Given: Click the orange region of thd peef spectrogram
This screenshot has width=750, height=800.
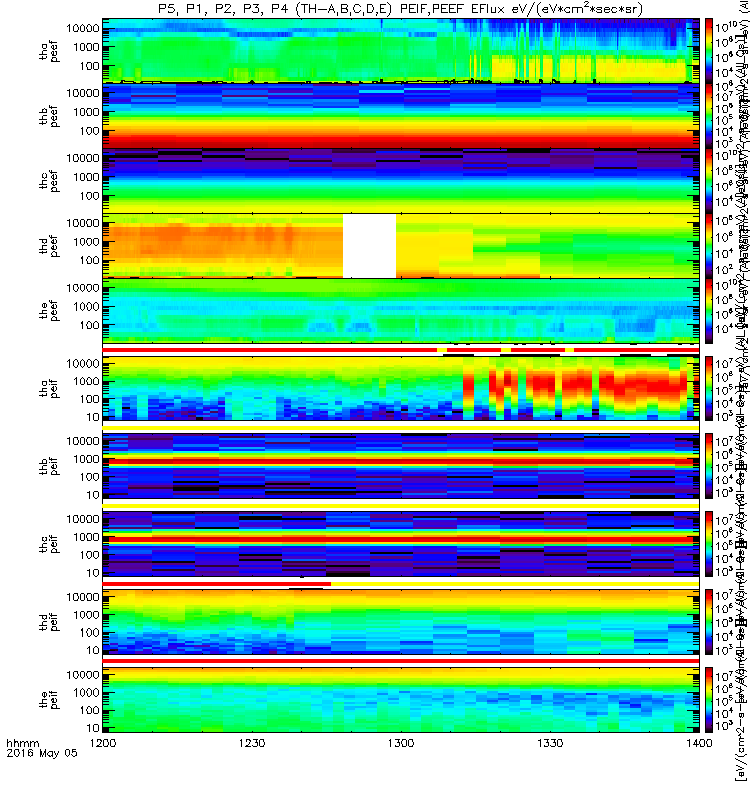Looking at the screenshot, I should click(x=222, y=244).
